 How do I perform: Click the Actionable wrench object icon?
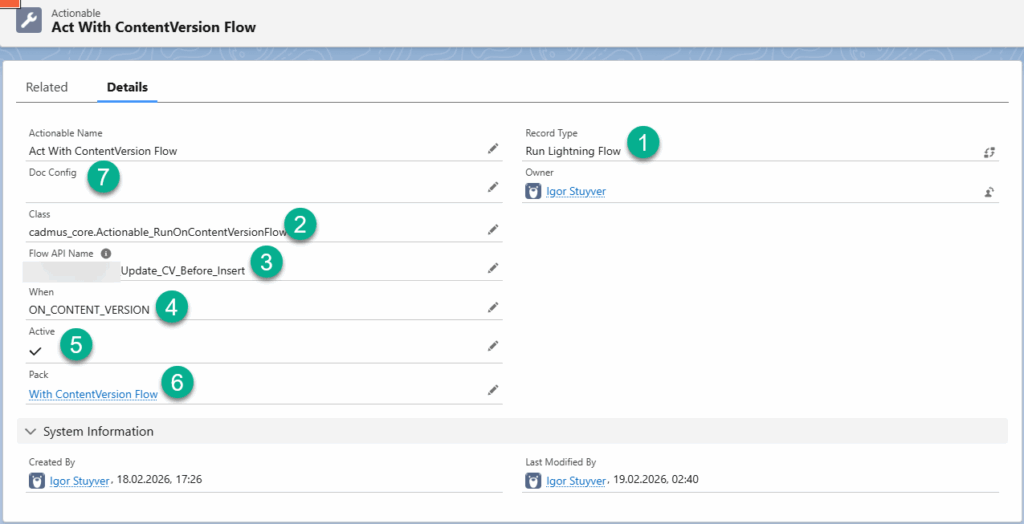[30, 21]
